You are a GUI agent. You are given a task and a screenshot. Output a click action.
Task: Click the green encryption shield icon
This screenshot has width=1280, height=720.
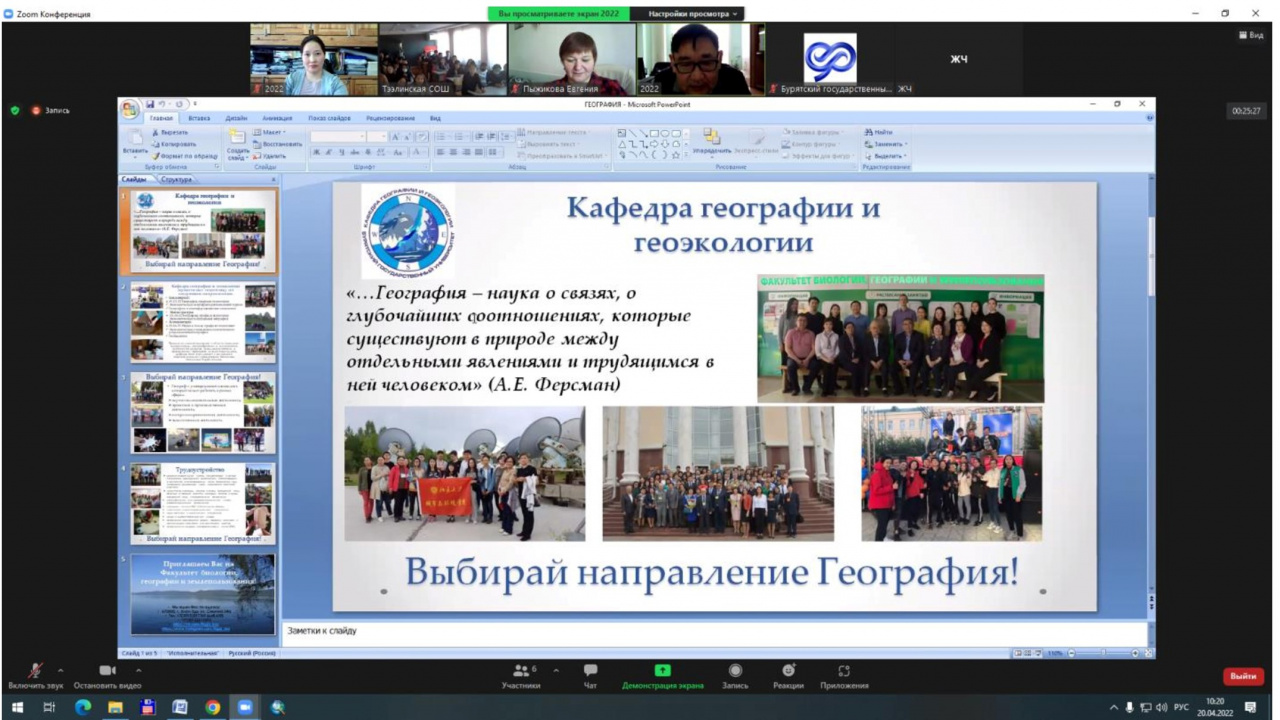(15, 110)
